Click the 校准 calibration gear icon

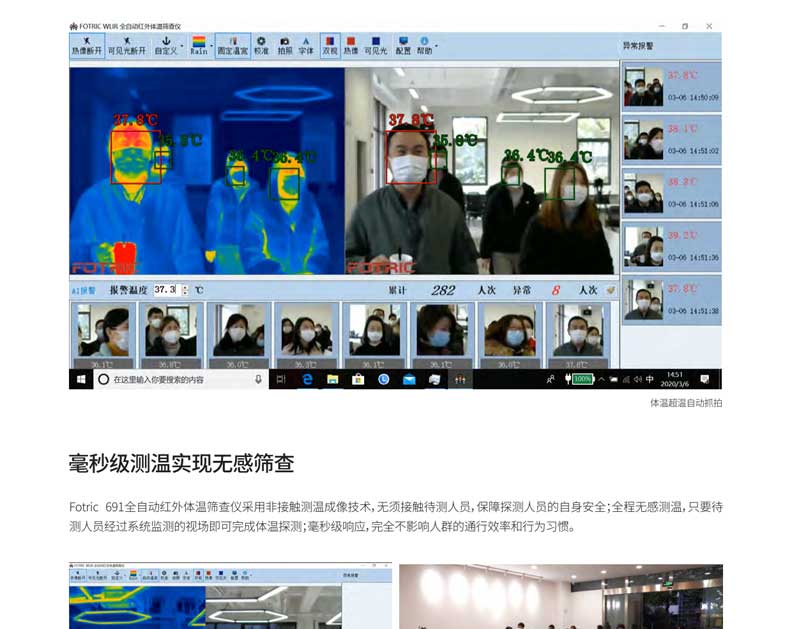tap(261, 44)
